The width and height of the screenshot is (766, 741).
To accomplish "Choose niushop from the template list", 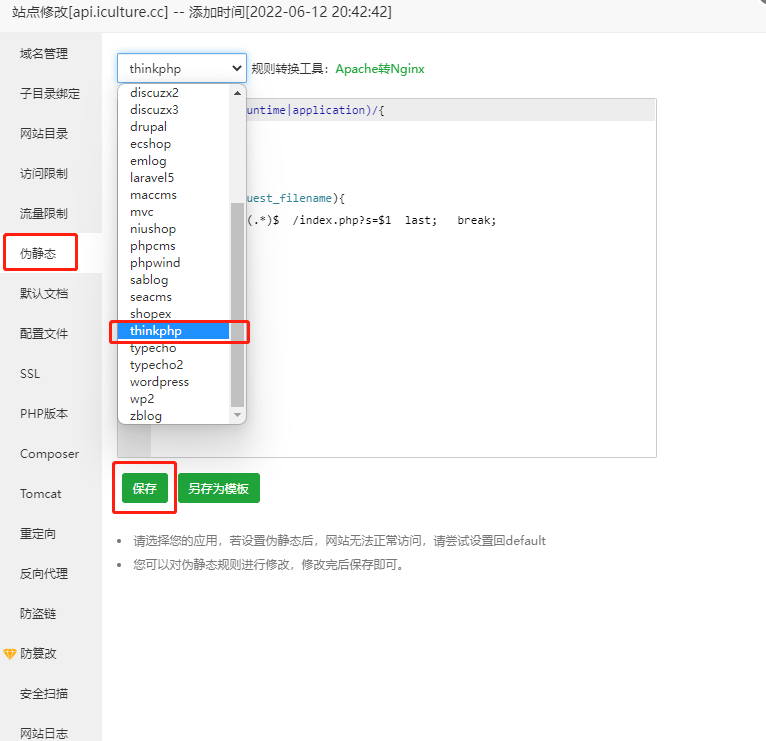I will pos(173,229).
